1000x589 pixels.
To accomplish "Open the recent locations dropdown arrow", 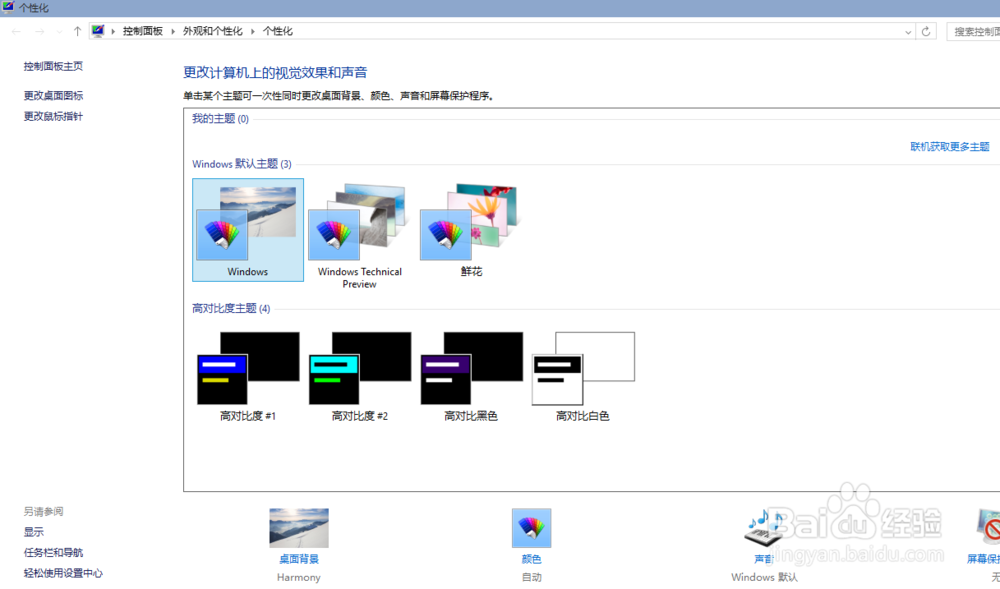I will pos(59,32).
